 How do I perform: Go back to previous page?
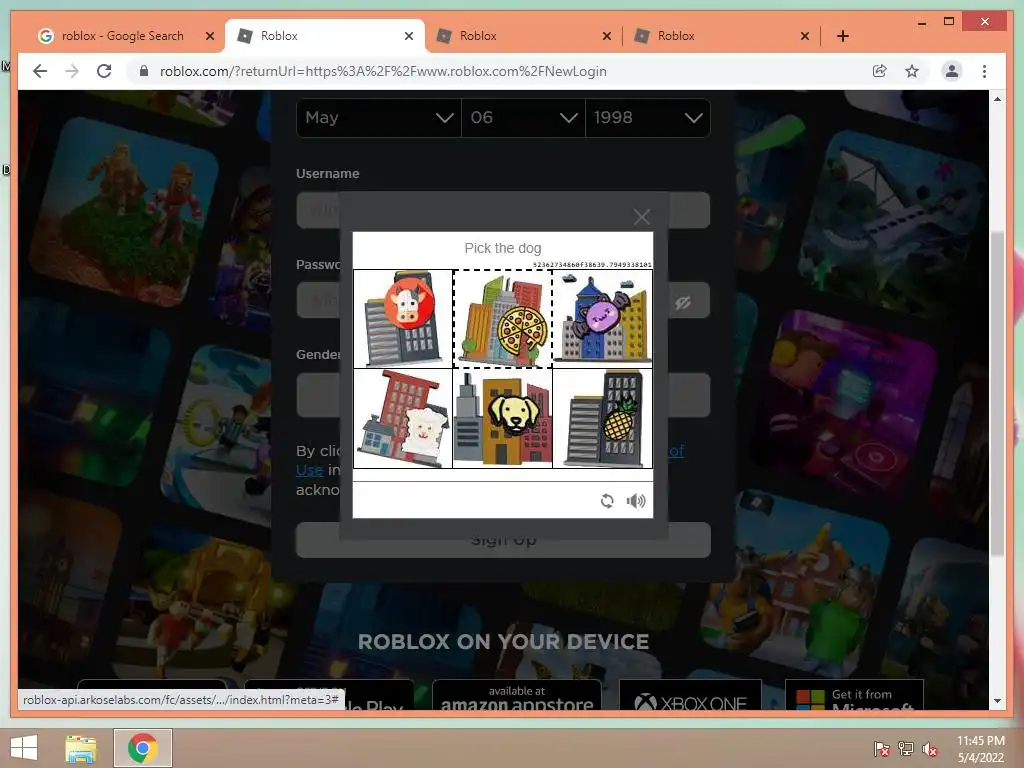(x=40, y=71)
